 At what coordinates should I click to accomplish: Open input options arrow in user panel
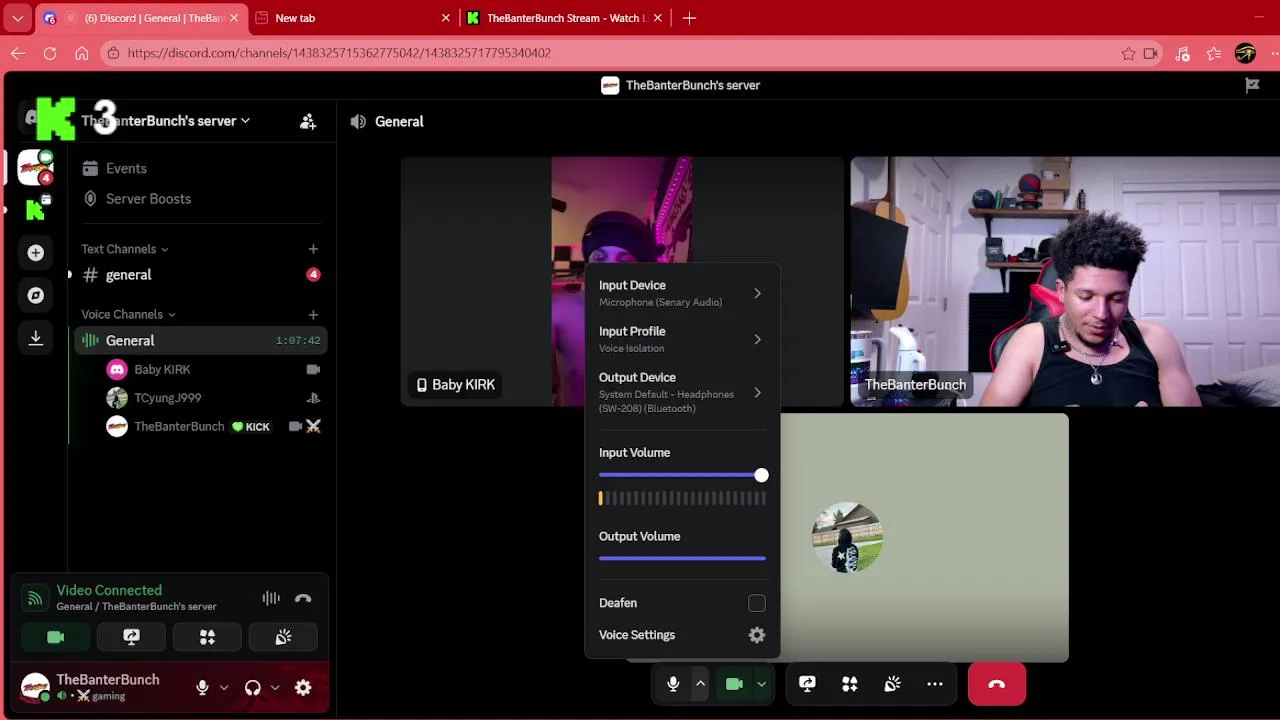coord(224,687)
